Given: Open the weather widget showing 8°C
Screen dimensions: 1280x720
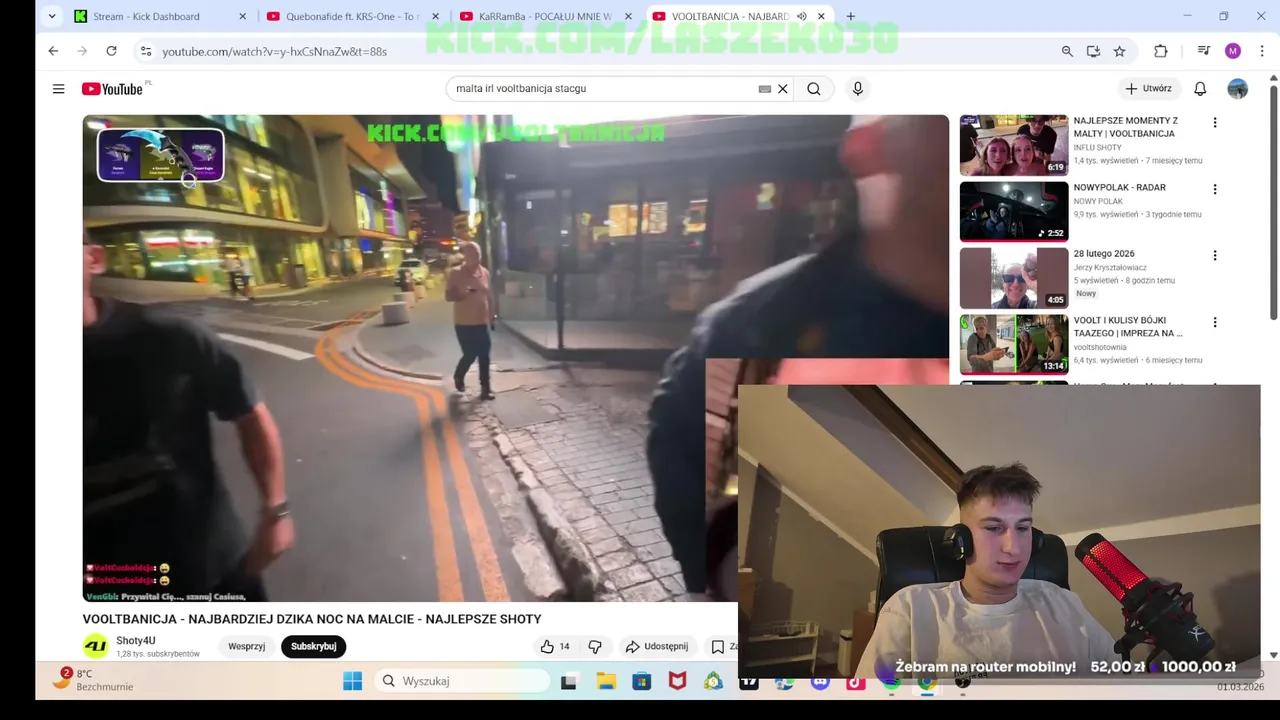Looking at the screenshot, I should click(92, 680).
